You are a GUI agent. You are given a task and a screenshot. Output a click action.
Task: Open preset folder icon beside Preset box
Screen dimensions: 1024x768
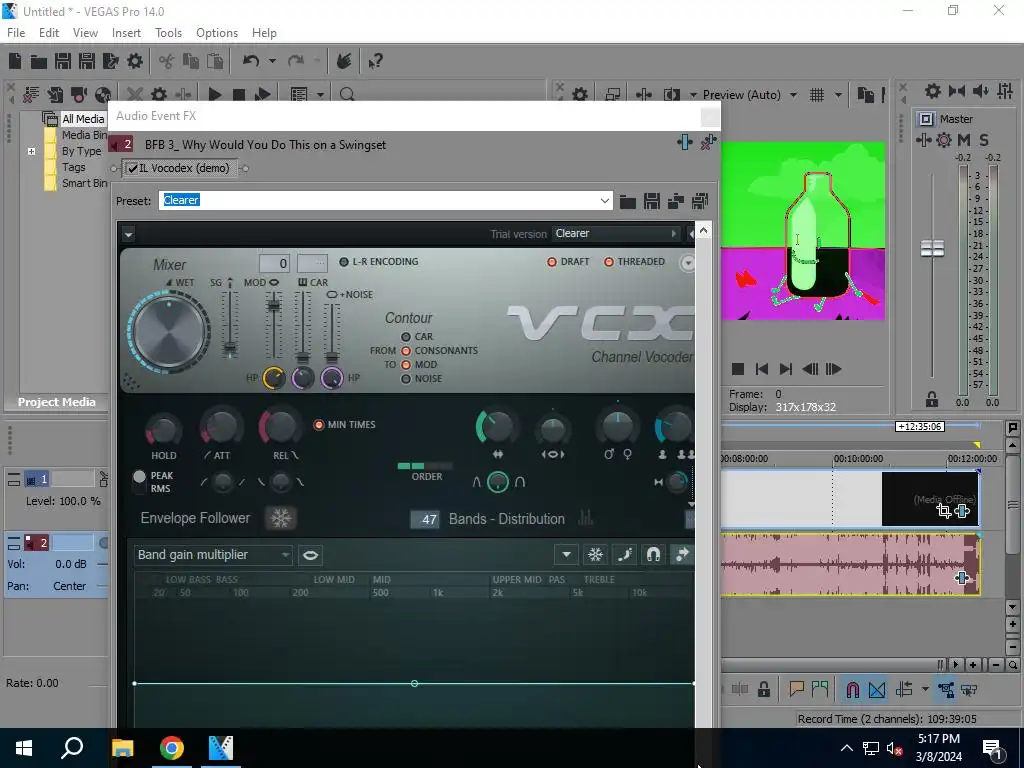click(x=628, y=201)
